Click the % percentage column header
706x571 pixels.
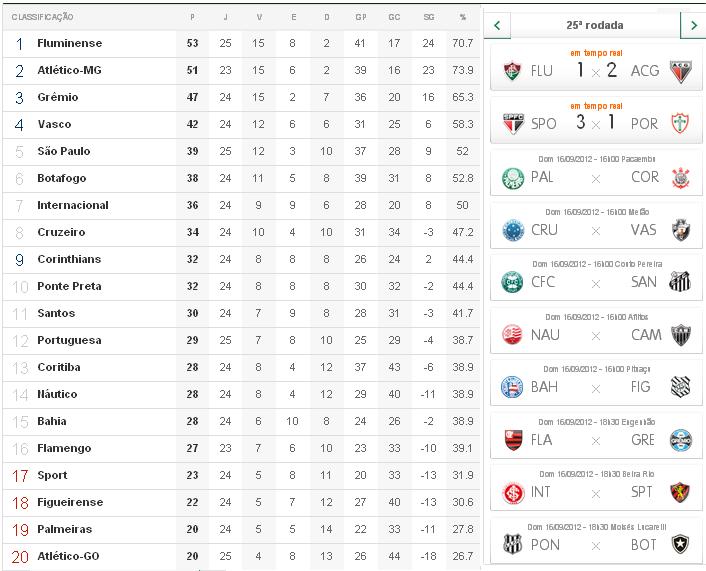(x=462, y=17)
